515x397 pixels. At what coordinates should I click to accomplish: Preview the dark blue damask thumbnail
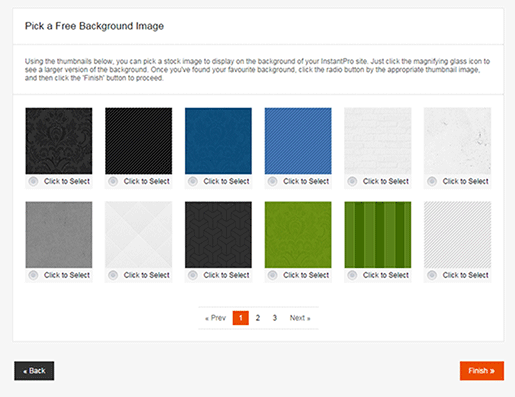click(x=218, y=141)
